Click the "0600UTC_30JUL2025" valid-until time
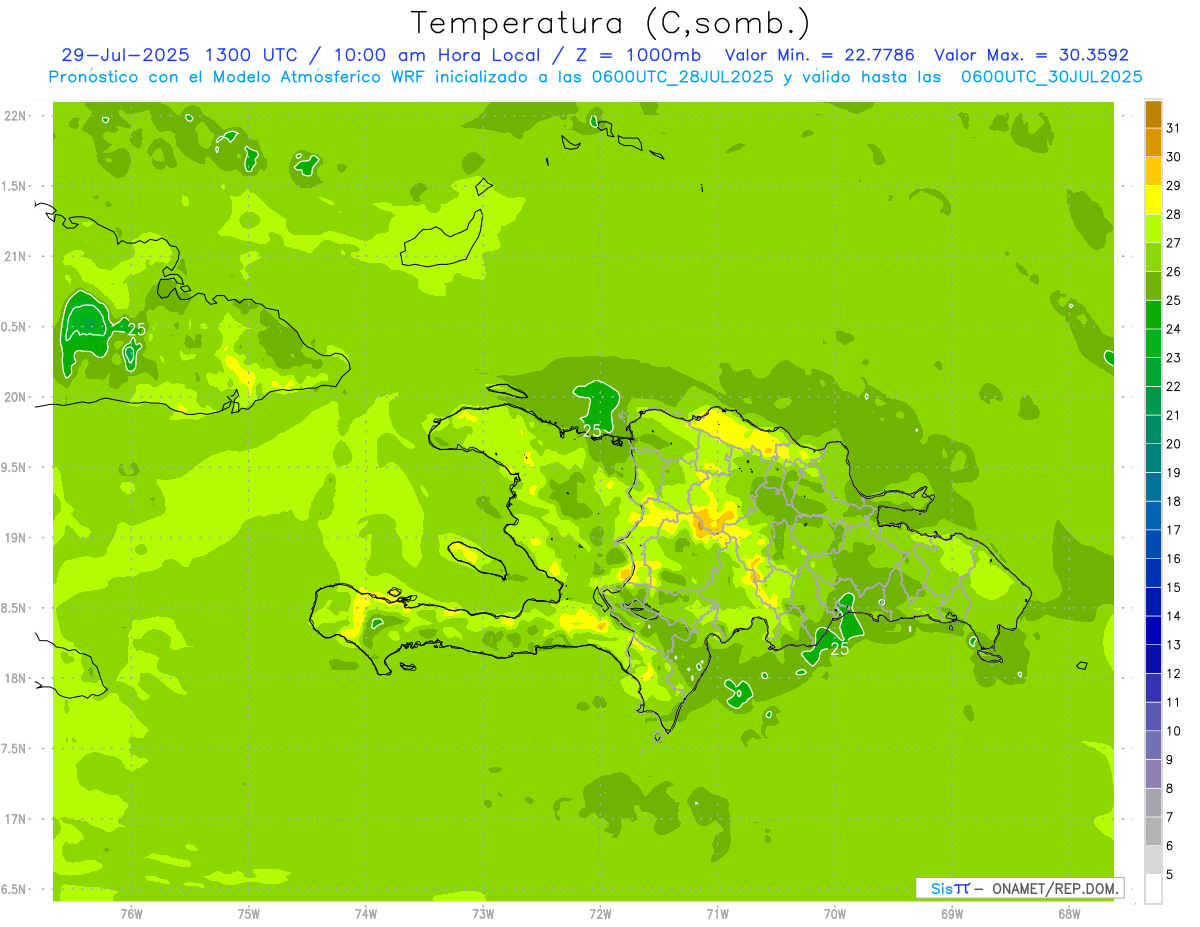The height and width of the screenshot is (927, 1200). [x=1051, y=77]
